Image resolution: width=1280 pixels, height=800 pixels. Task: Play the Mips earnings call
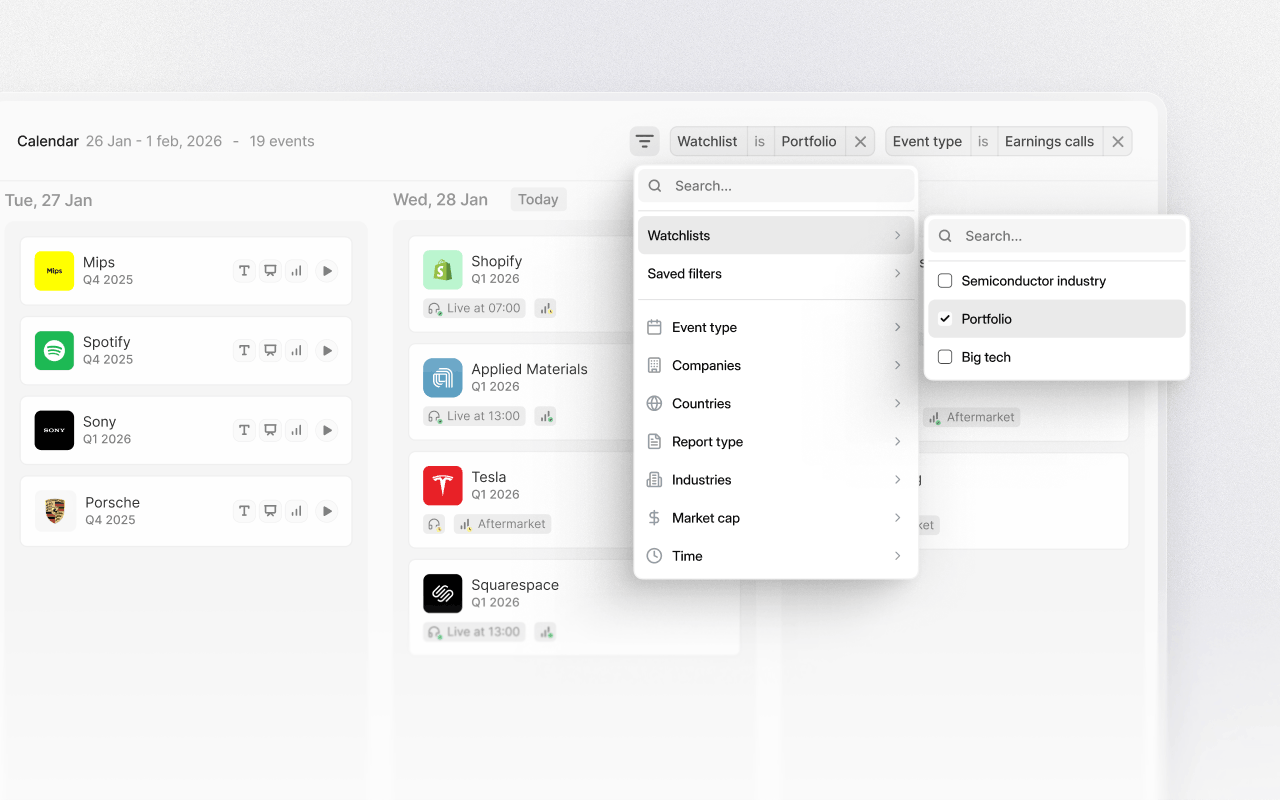click(327, 270)
